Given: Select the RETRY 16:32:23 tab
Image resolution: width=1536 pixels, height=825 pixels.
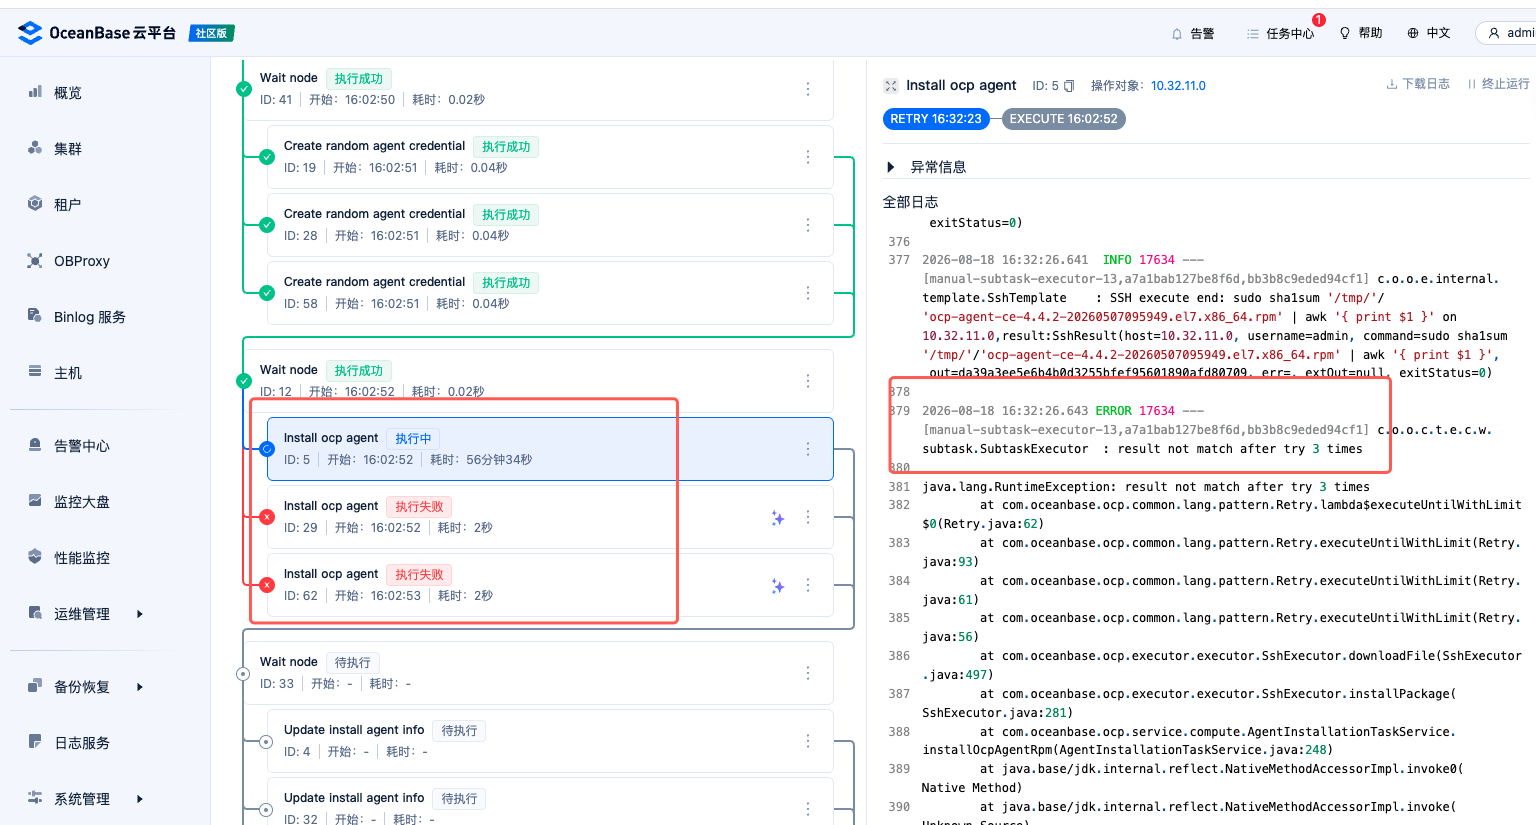Looking at the screenshot, I should [936, 119].
